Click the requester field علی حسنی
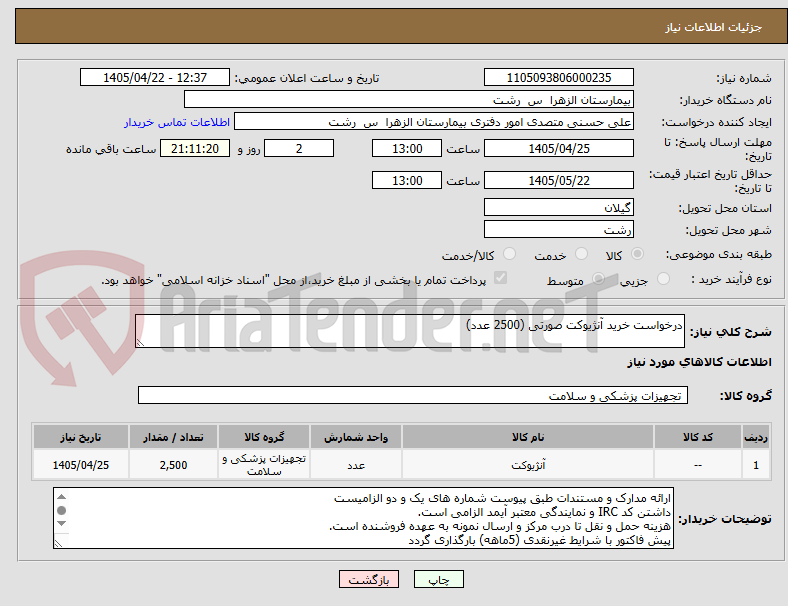Image resolution: width=788 pixels, height=606 pixels. pos(434,122)
